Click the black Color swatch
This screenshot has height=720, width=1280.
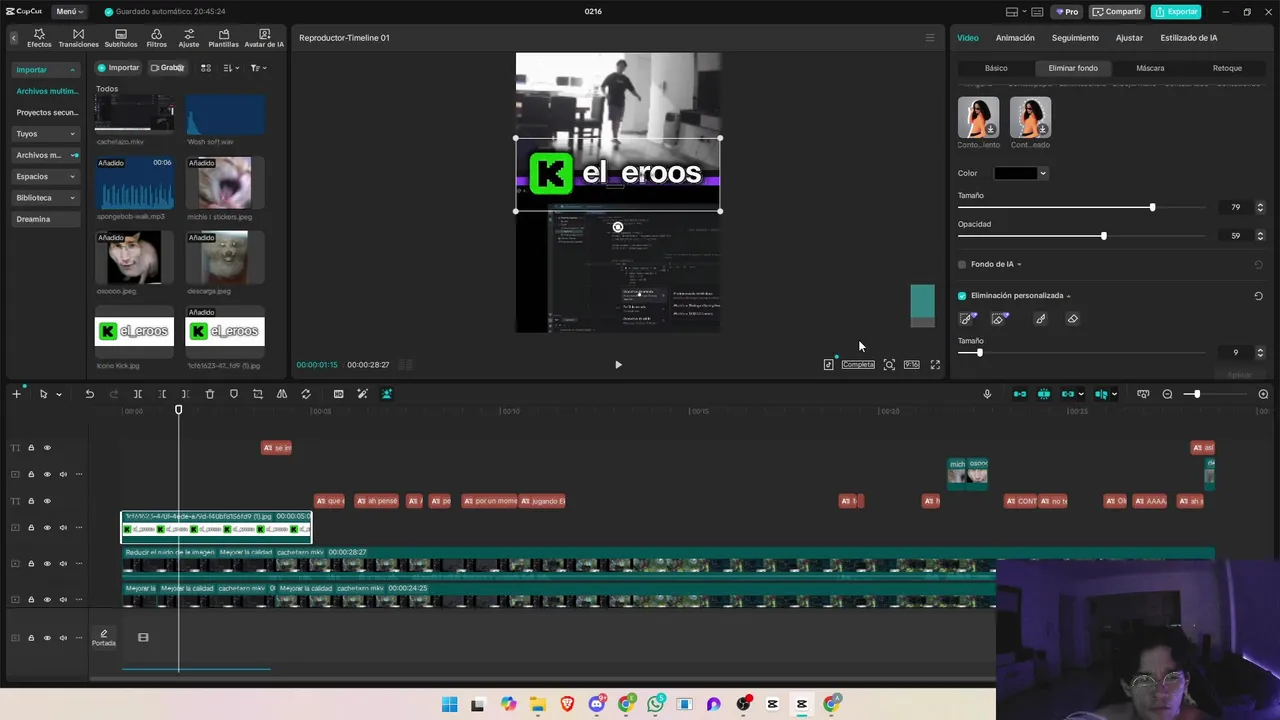[1015, 174]
